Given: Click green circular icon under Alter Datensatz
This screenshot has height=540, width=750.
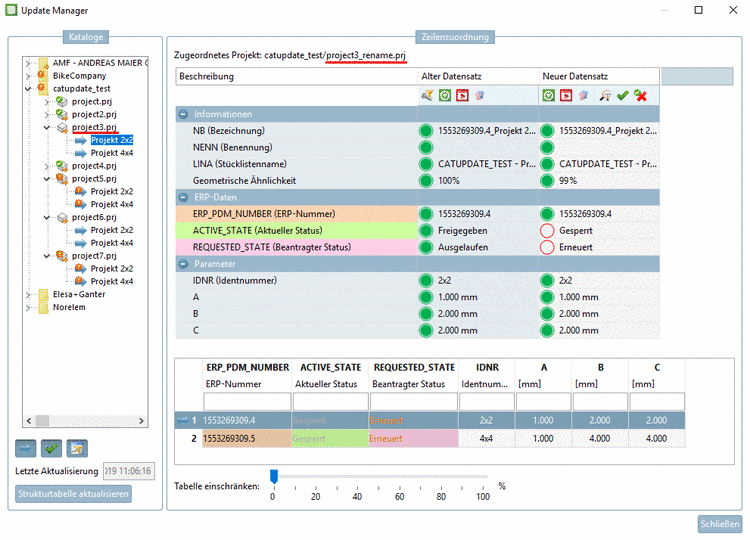Looking at the screenshot, I should point(445,95).
